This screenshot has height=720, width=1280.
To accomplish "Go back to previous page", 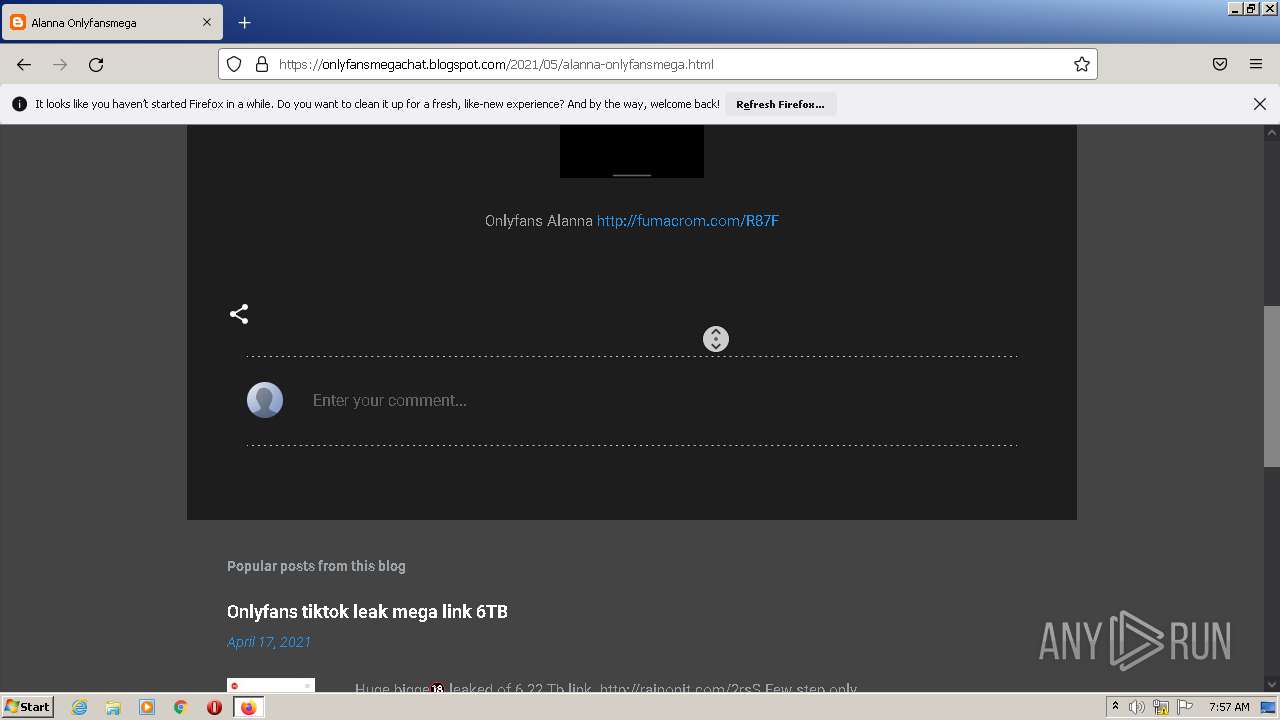I will [x=24, y=64].
